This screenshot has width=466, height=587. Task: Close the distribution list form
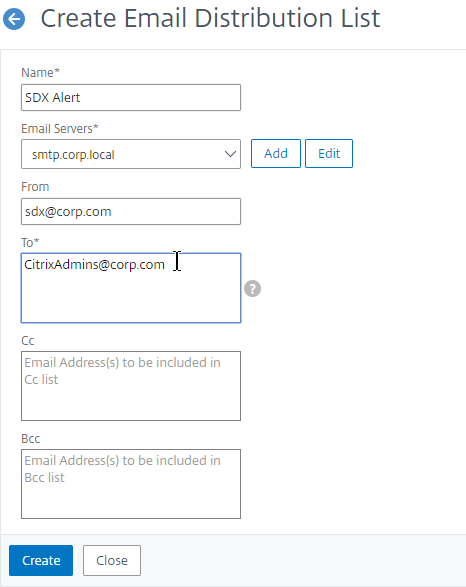coord(112,560)
